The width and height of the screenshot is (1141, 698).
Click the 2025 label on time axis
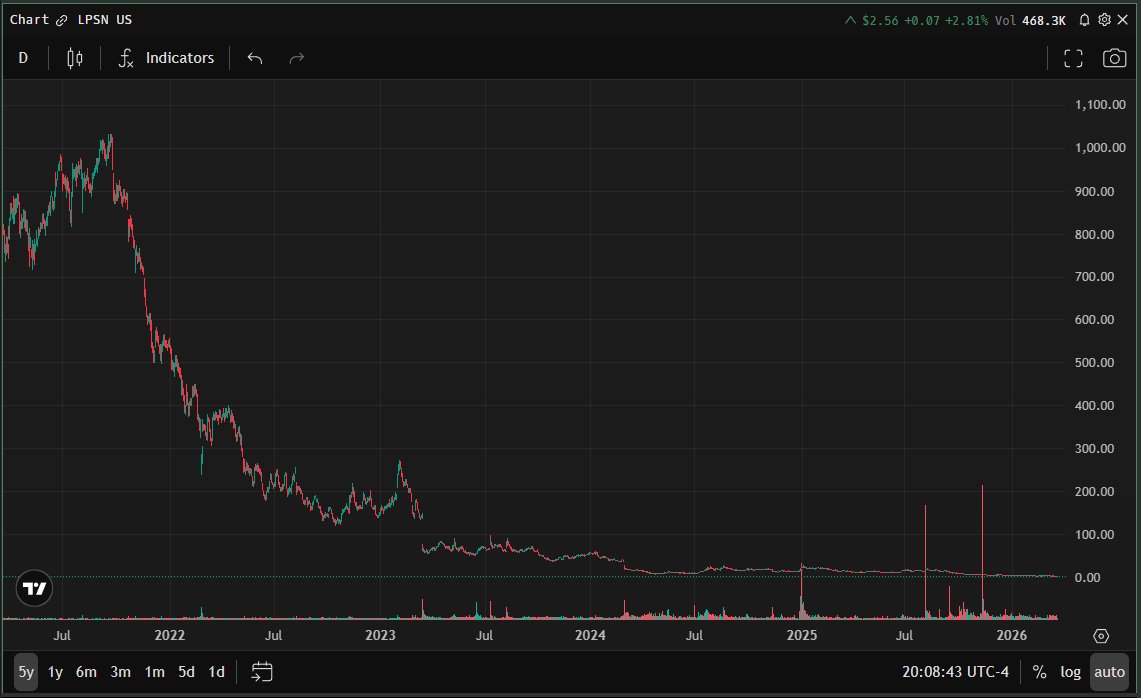click(802, 635)
